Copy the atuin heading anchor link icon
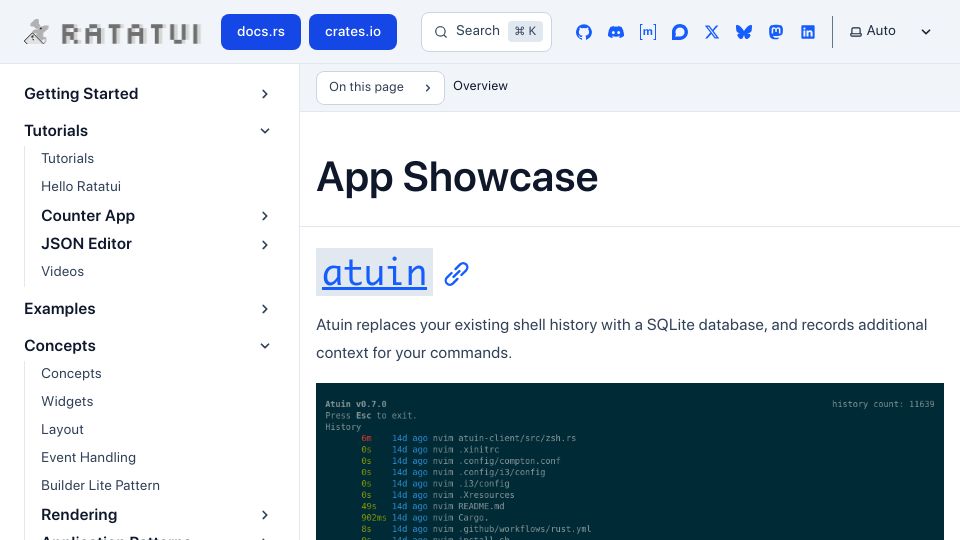The image size is (960, 540). click(x=456, y=274)
